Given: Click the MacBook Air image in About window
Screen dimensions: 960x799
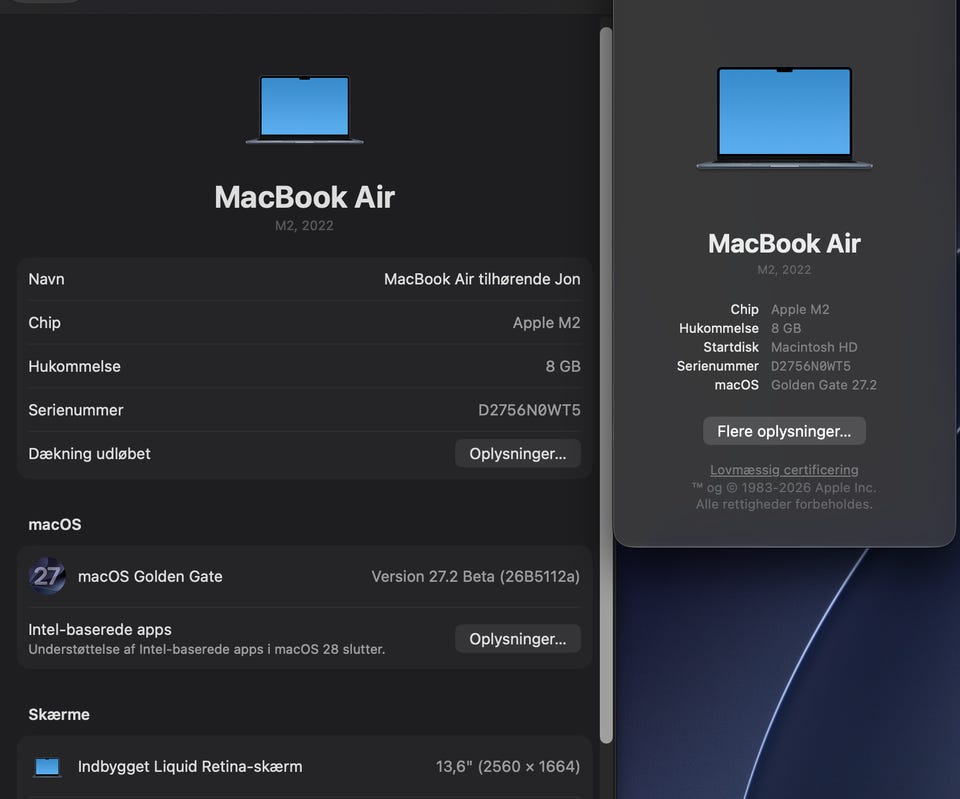Looking at the screenshot, I should [784, 118].
